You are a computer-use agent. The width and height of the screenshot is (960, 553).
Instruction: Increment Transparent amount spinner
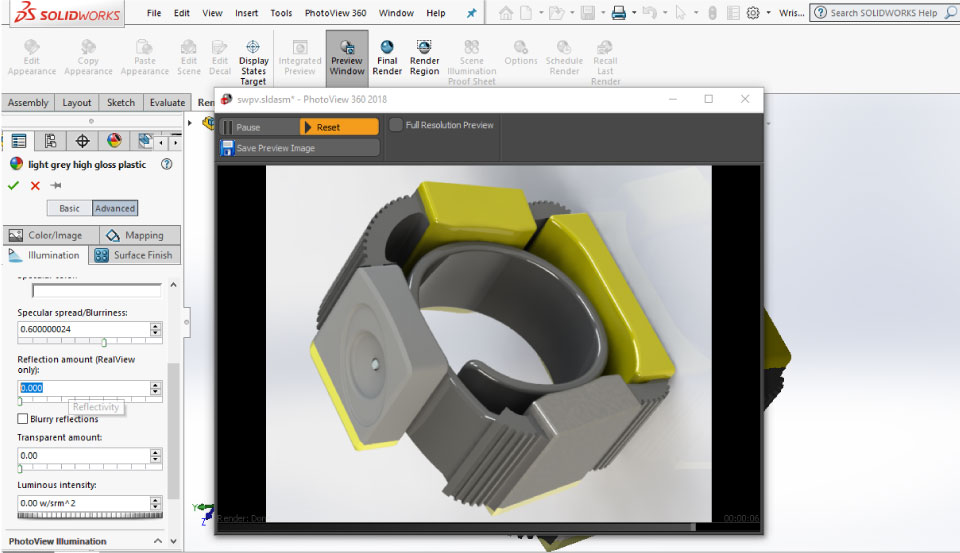click(156, 453)
